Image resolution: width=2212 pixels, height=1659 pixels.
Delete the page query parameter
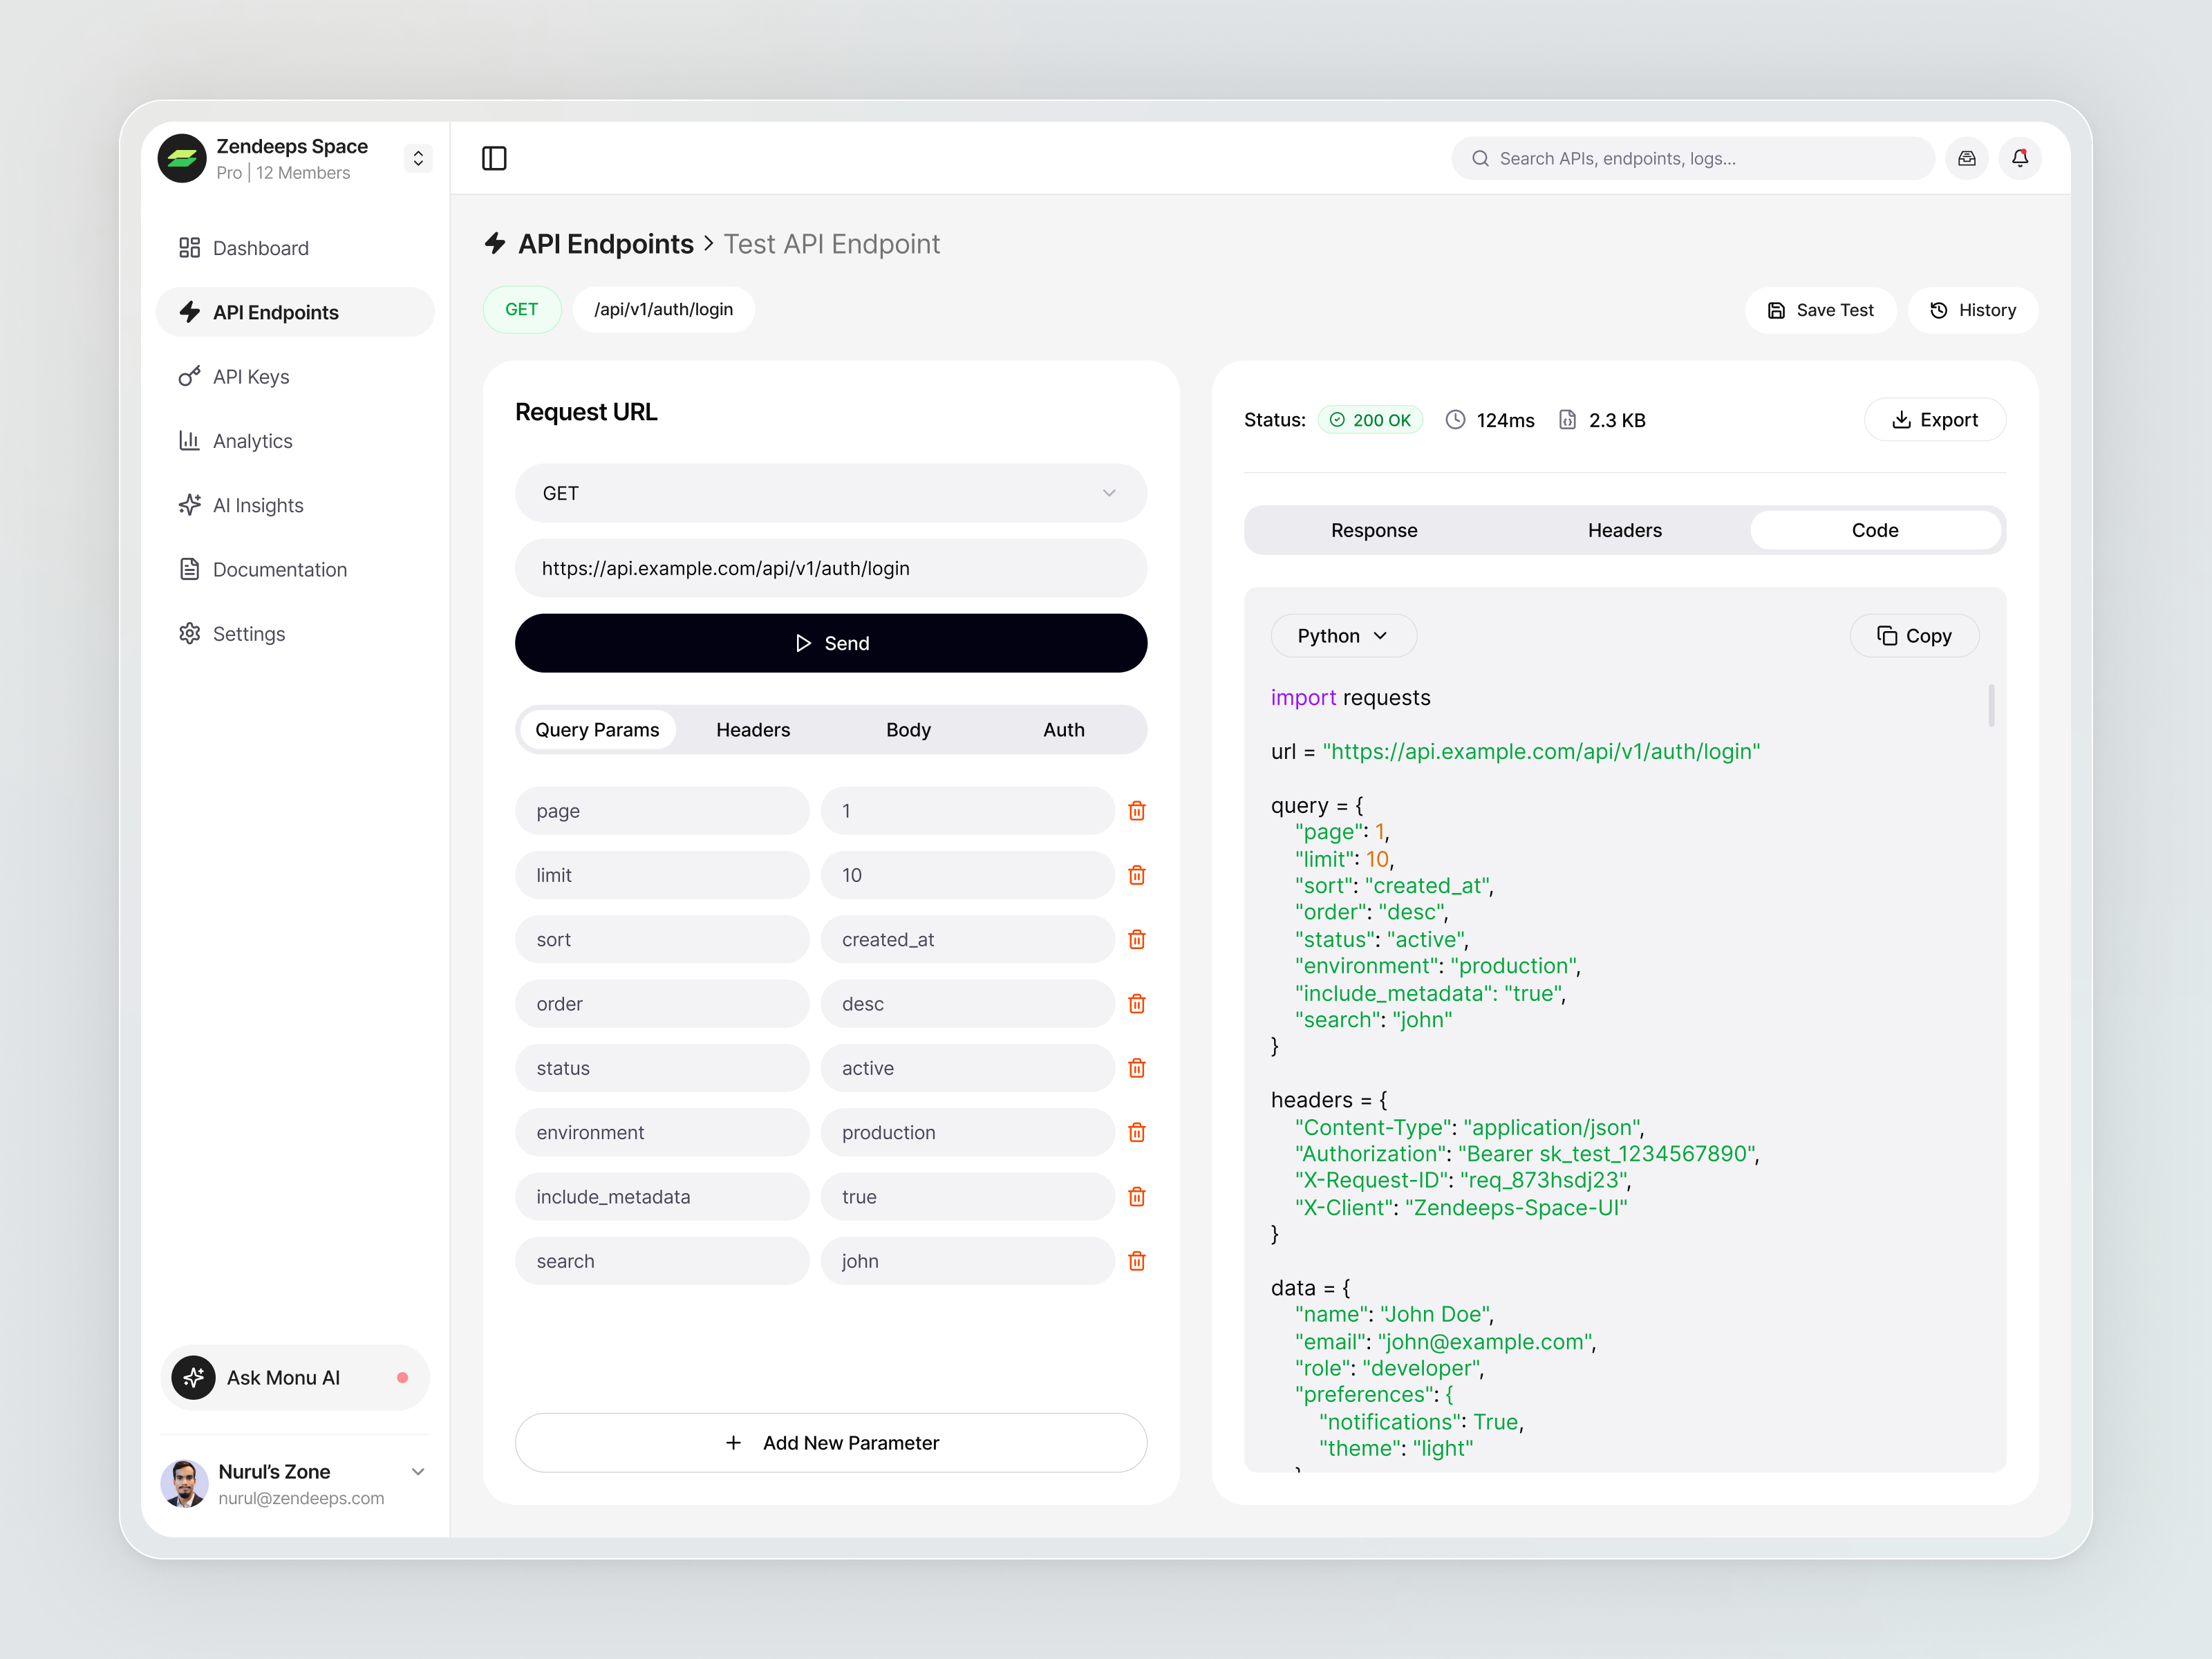tap(1137, 811)
